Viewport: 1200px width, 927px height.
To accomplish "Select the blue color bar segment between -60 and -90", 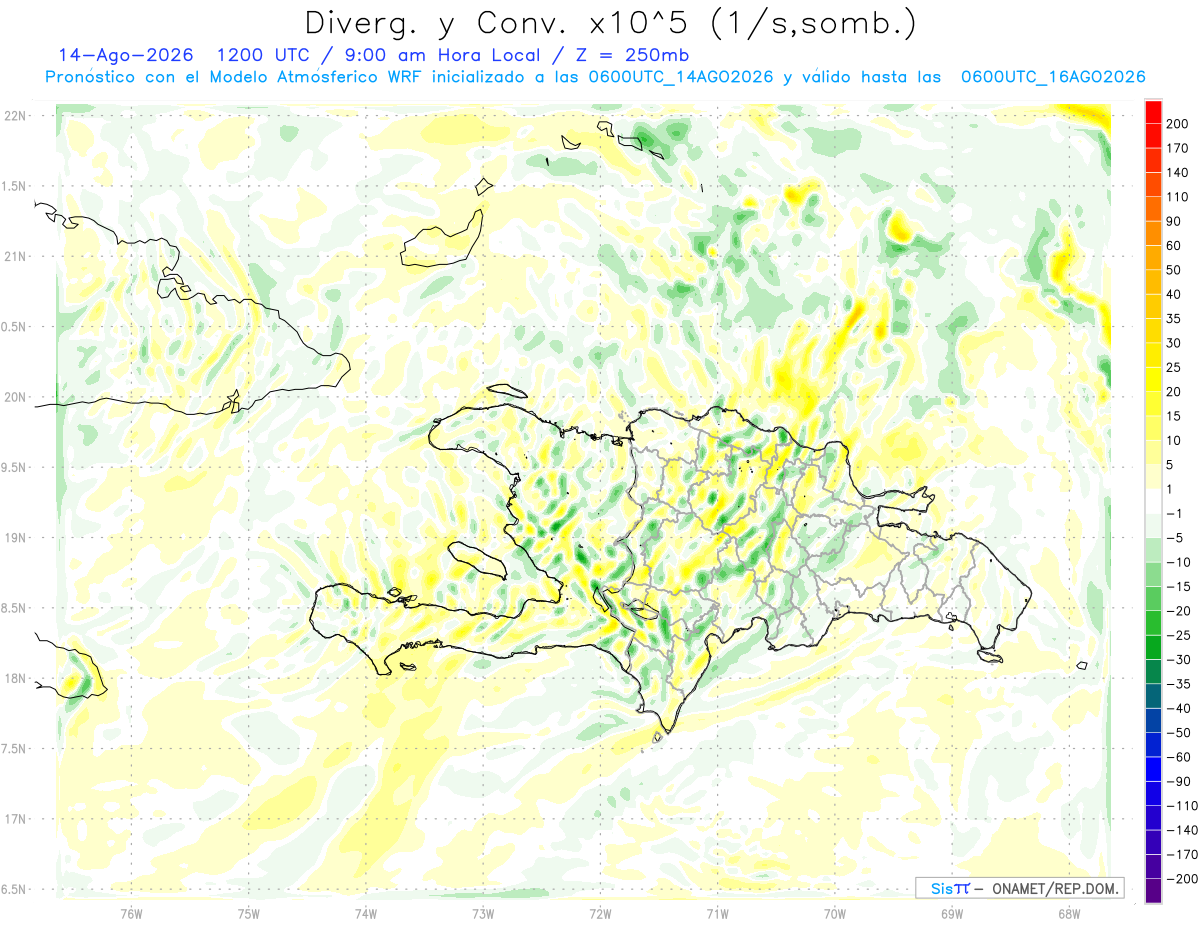I will [x=1153, y=769].
